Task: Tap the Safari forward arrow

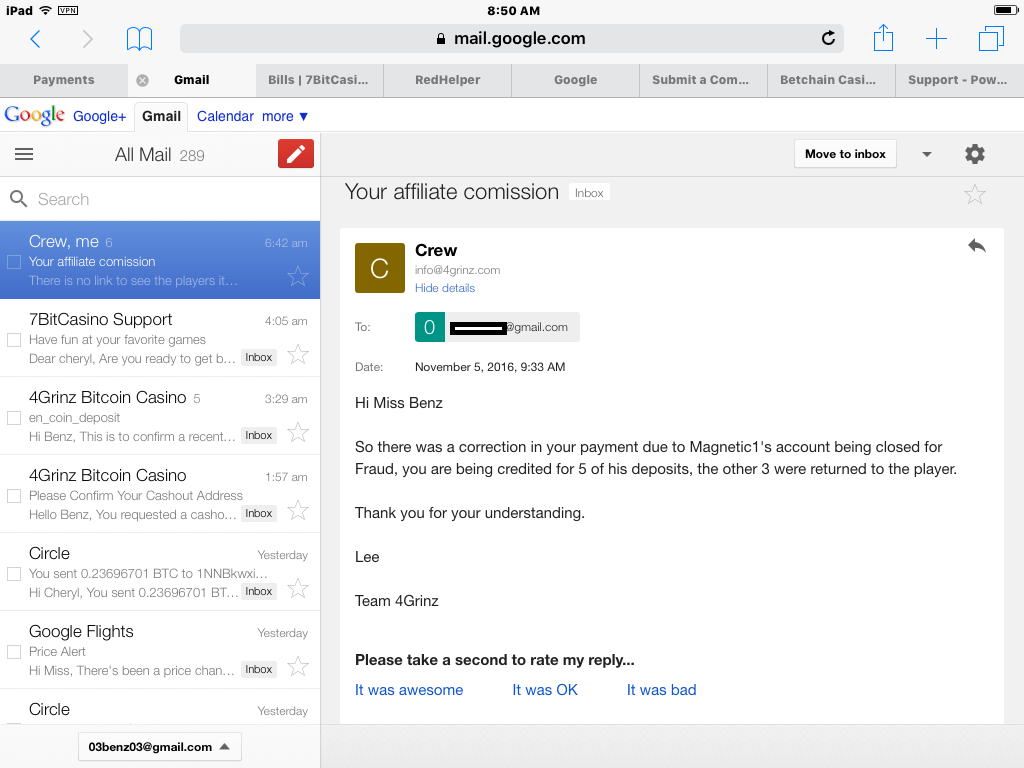Action: coord(87,39)
